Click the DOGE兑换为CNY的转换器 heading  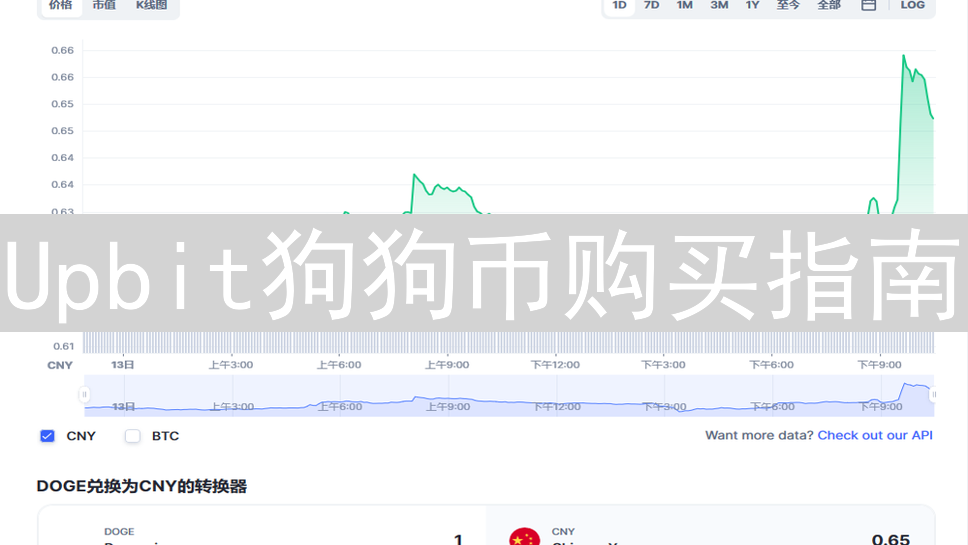click(x=141, y=486)
